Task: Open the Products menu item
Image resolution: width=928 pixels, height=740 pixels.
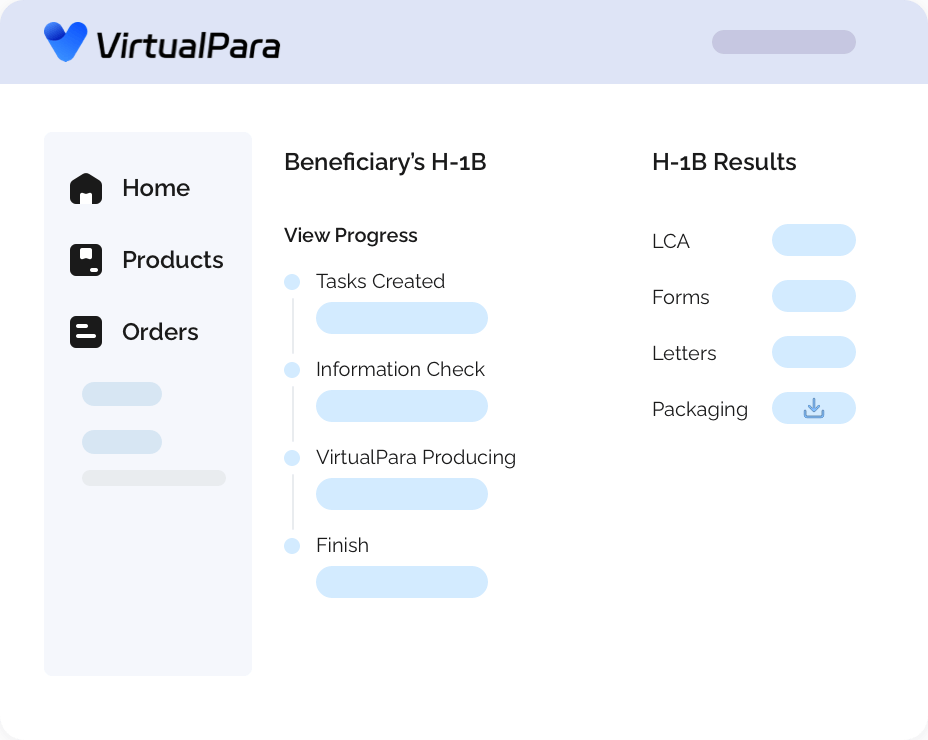Action: click(x=147, y=260)
